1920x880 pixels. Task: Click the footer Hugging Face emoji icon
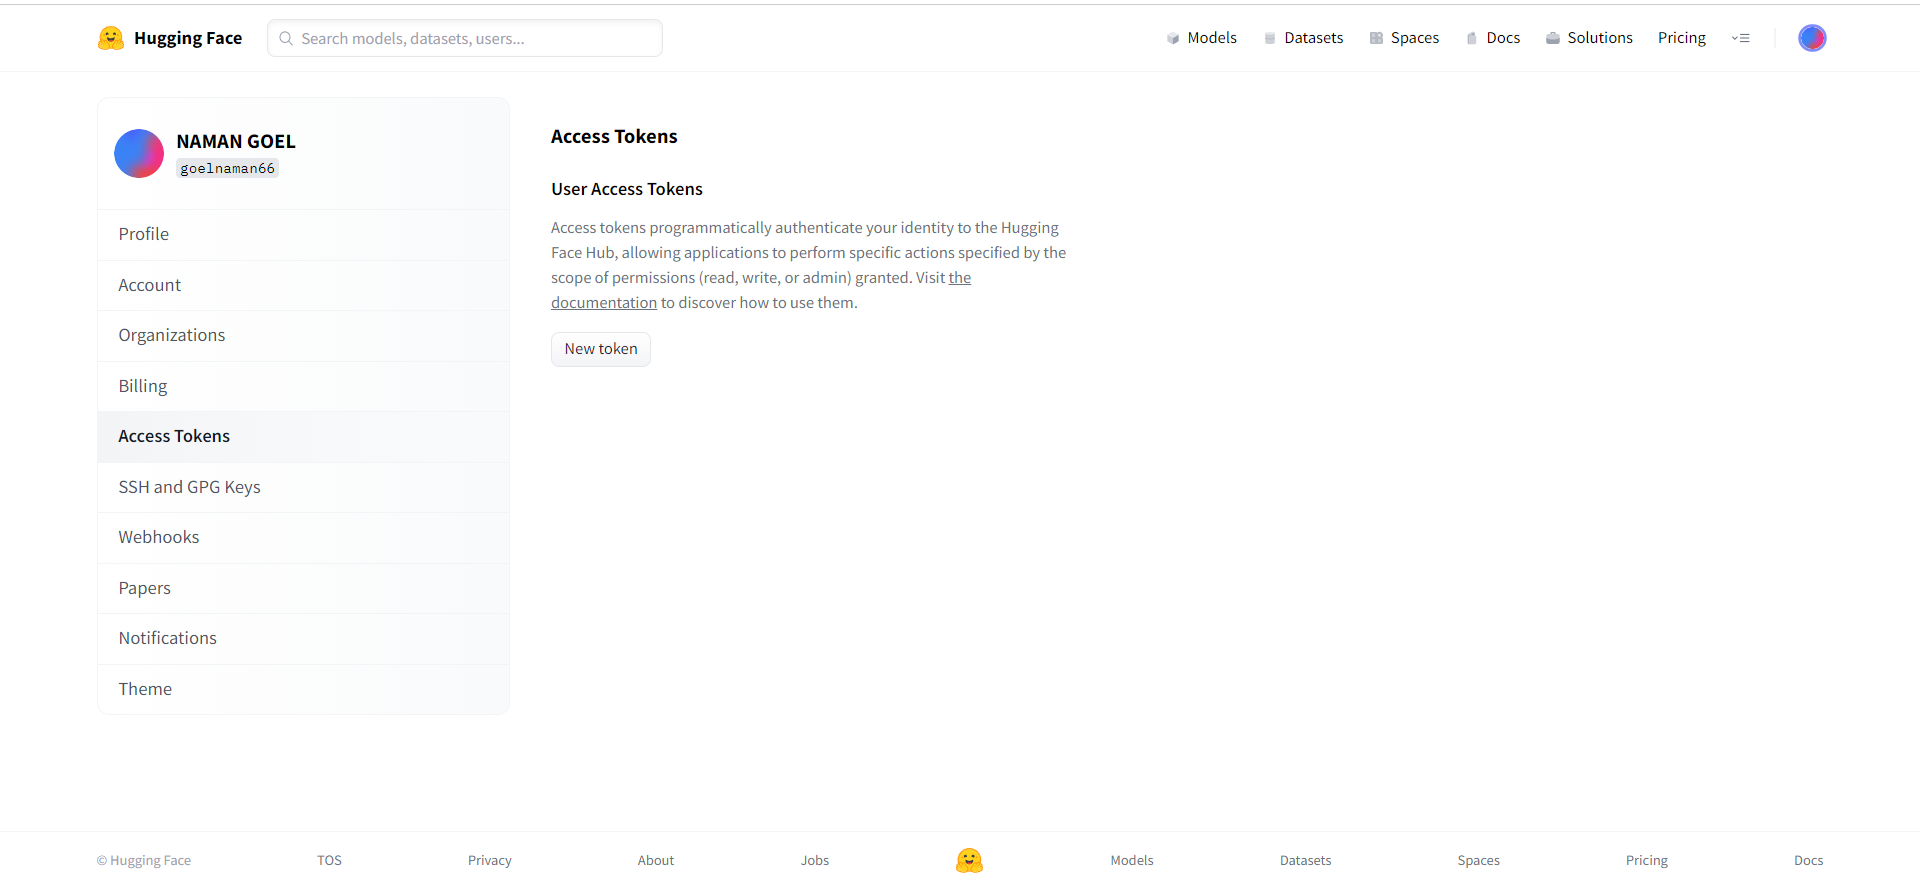point(969,860)
